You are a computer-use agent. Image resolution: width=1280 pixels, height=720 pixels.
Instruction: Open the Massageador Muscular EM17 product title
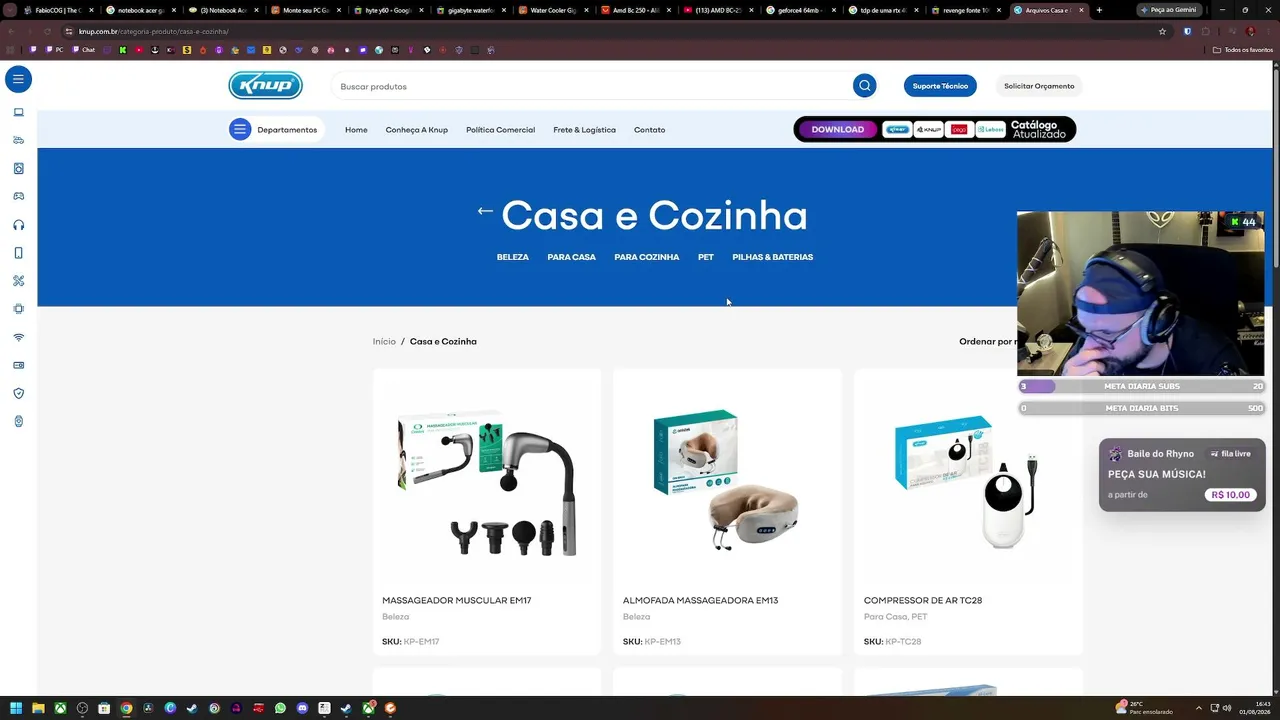(x=456, y=600)
